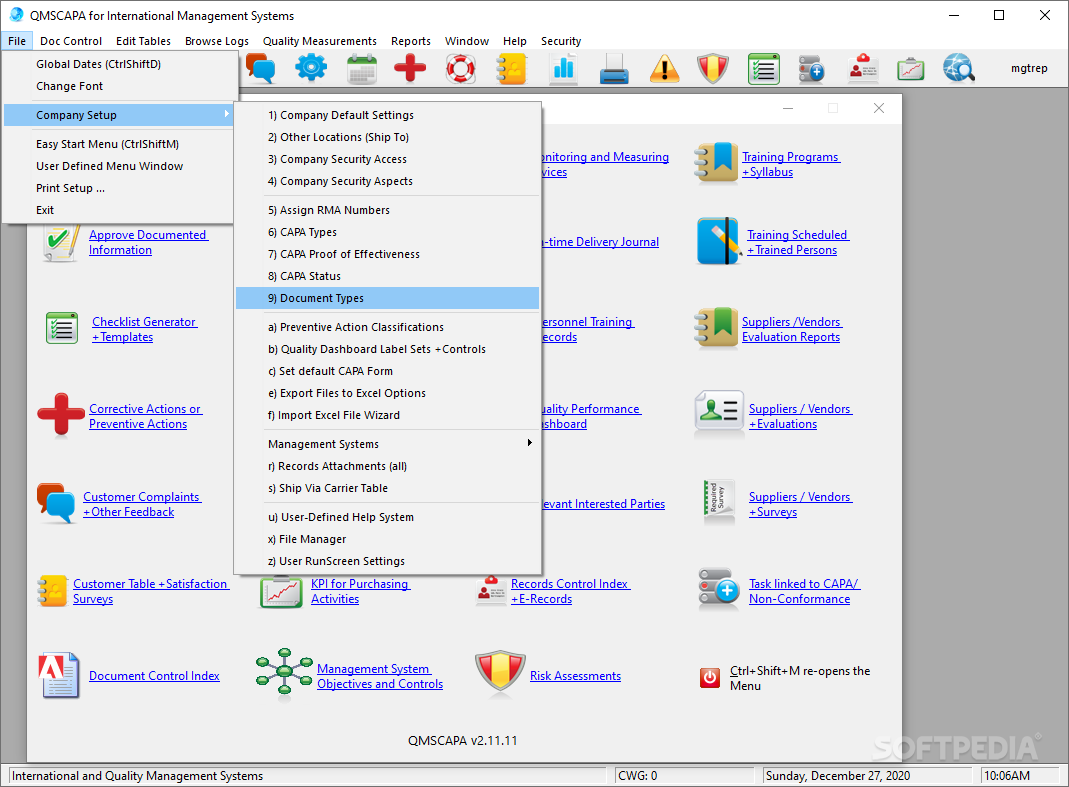Image resolution: width=1069 pixels, height=787 pixels.
Task: Click the CWG: 0 status field
Action: [684, 776]
